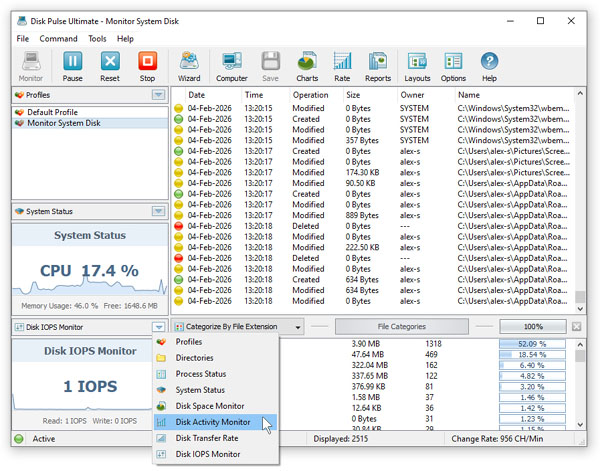Open the Charts pie icon

[307, 66]
